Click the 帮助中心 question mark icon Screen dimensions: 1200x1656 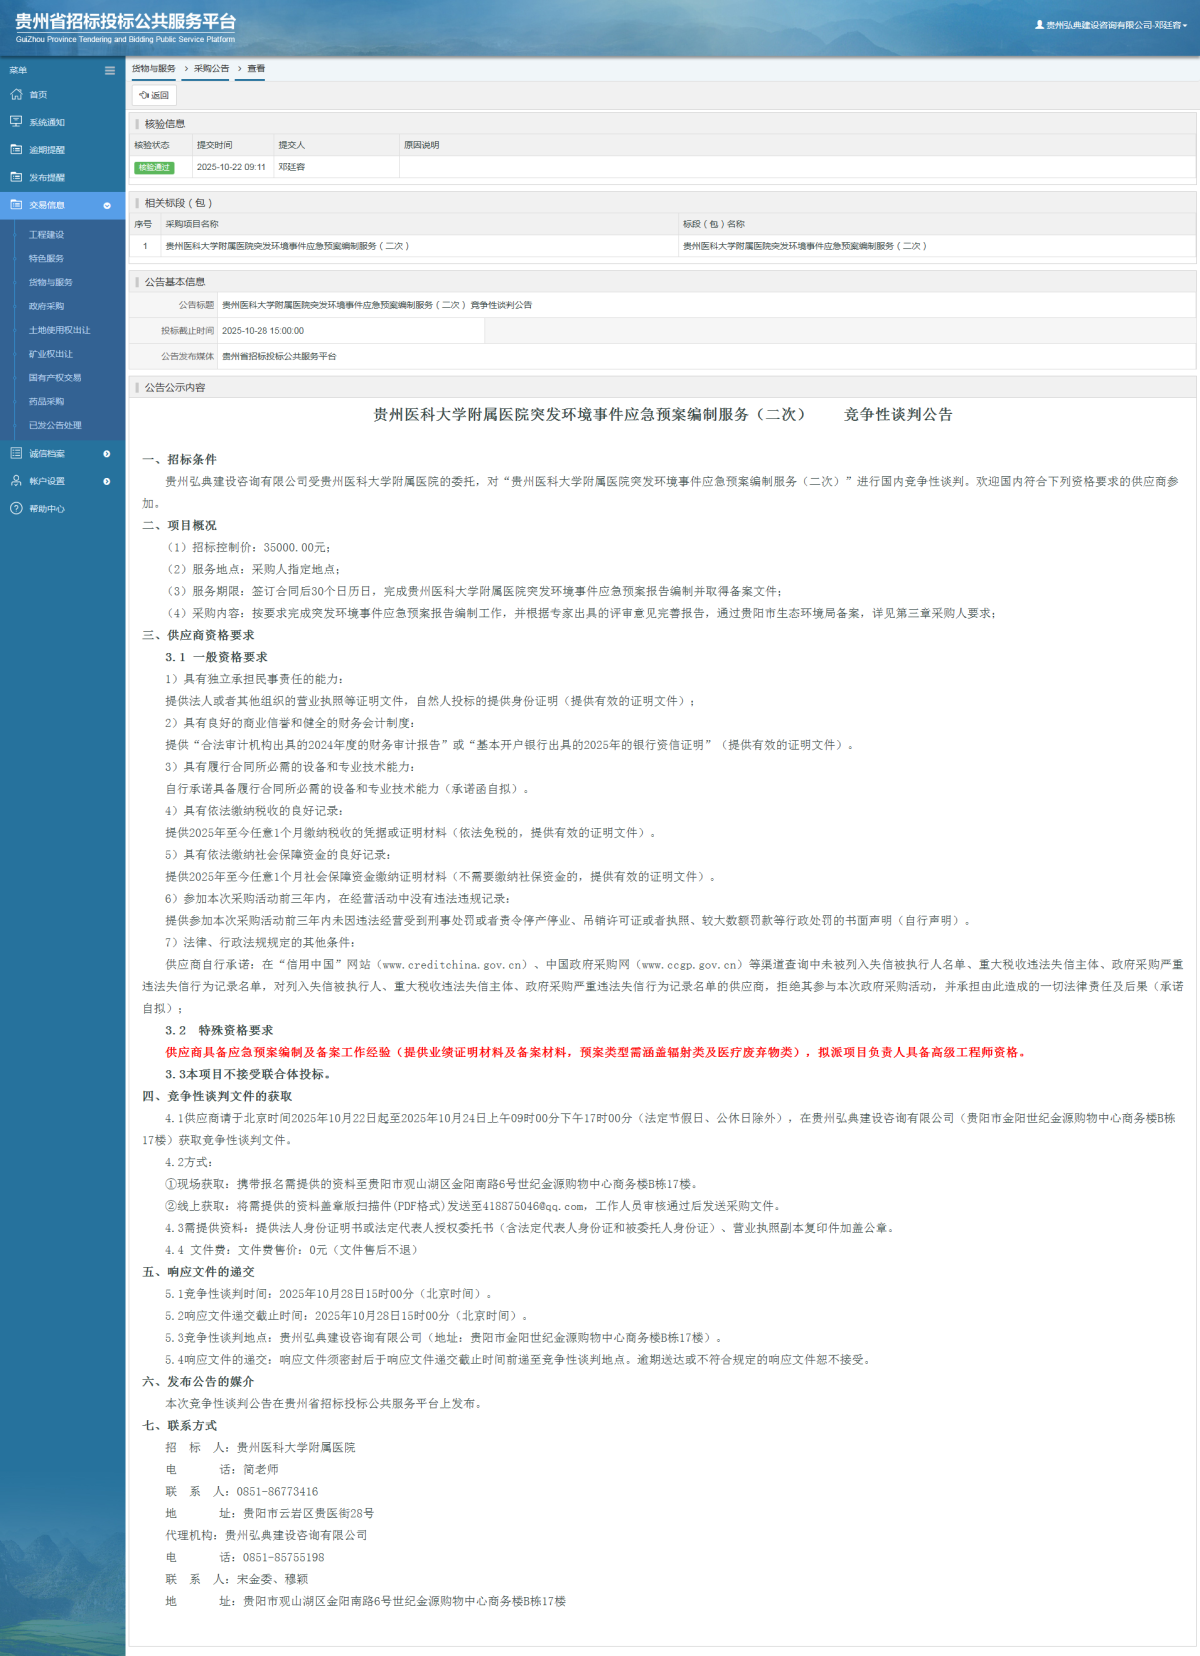pyautogui.click(x=16, y=509)
